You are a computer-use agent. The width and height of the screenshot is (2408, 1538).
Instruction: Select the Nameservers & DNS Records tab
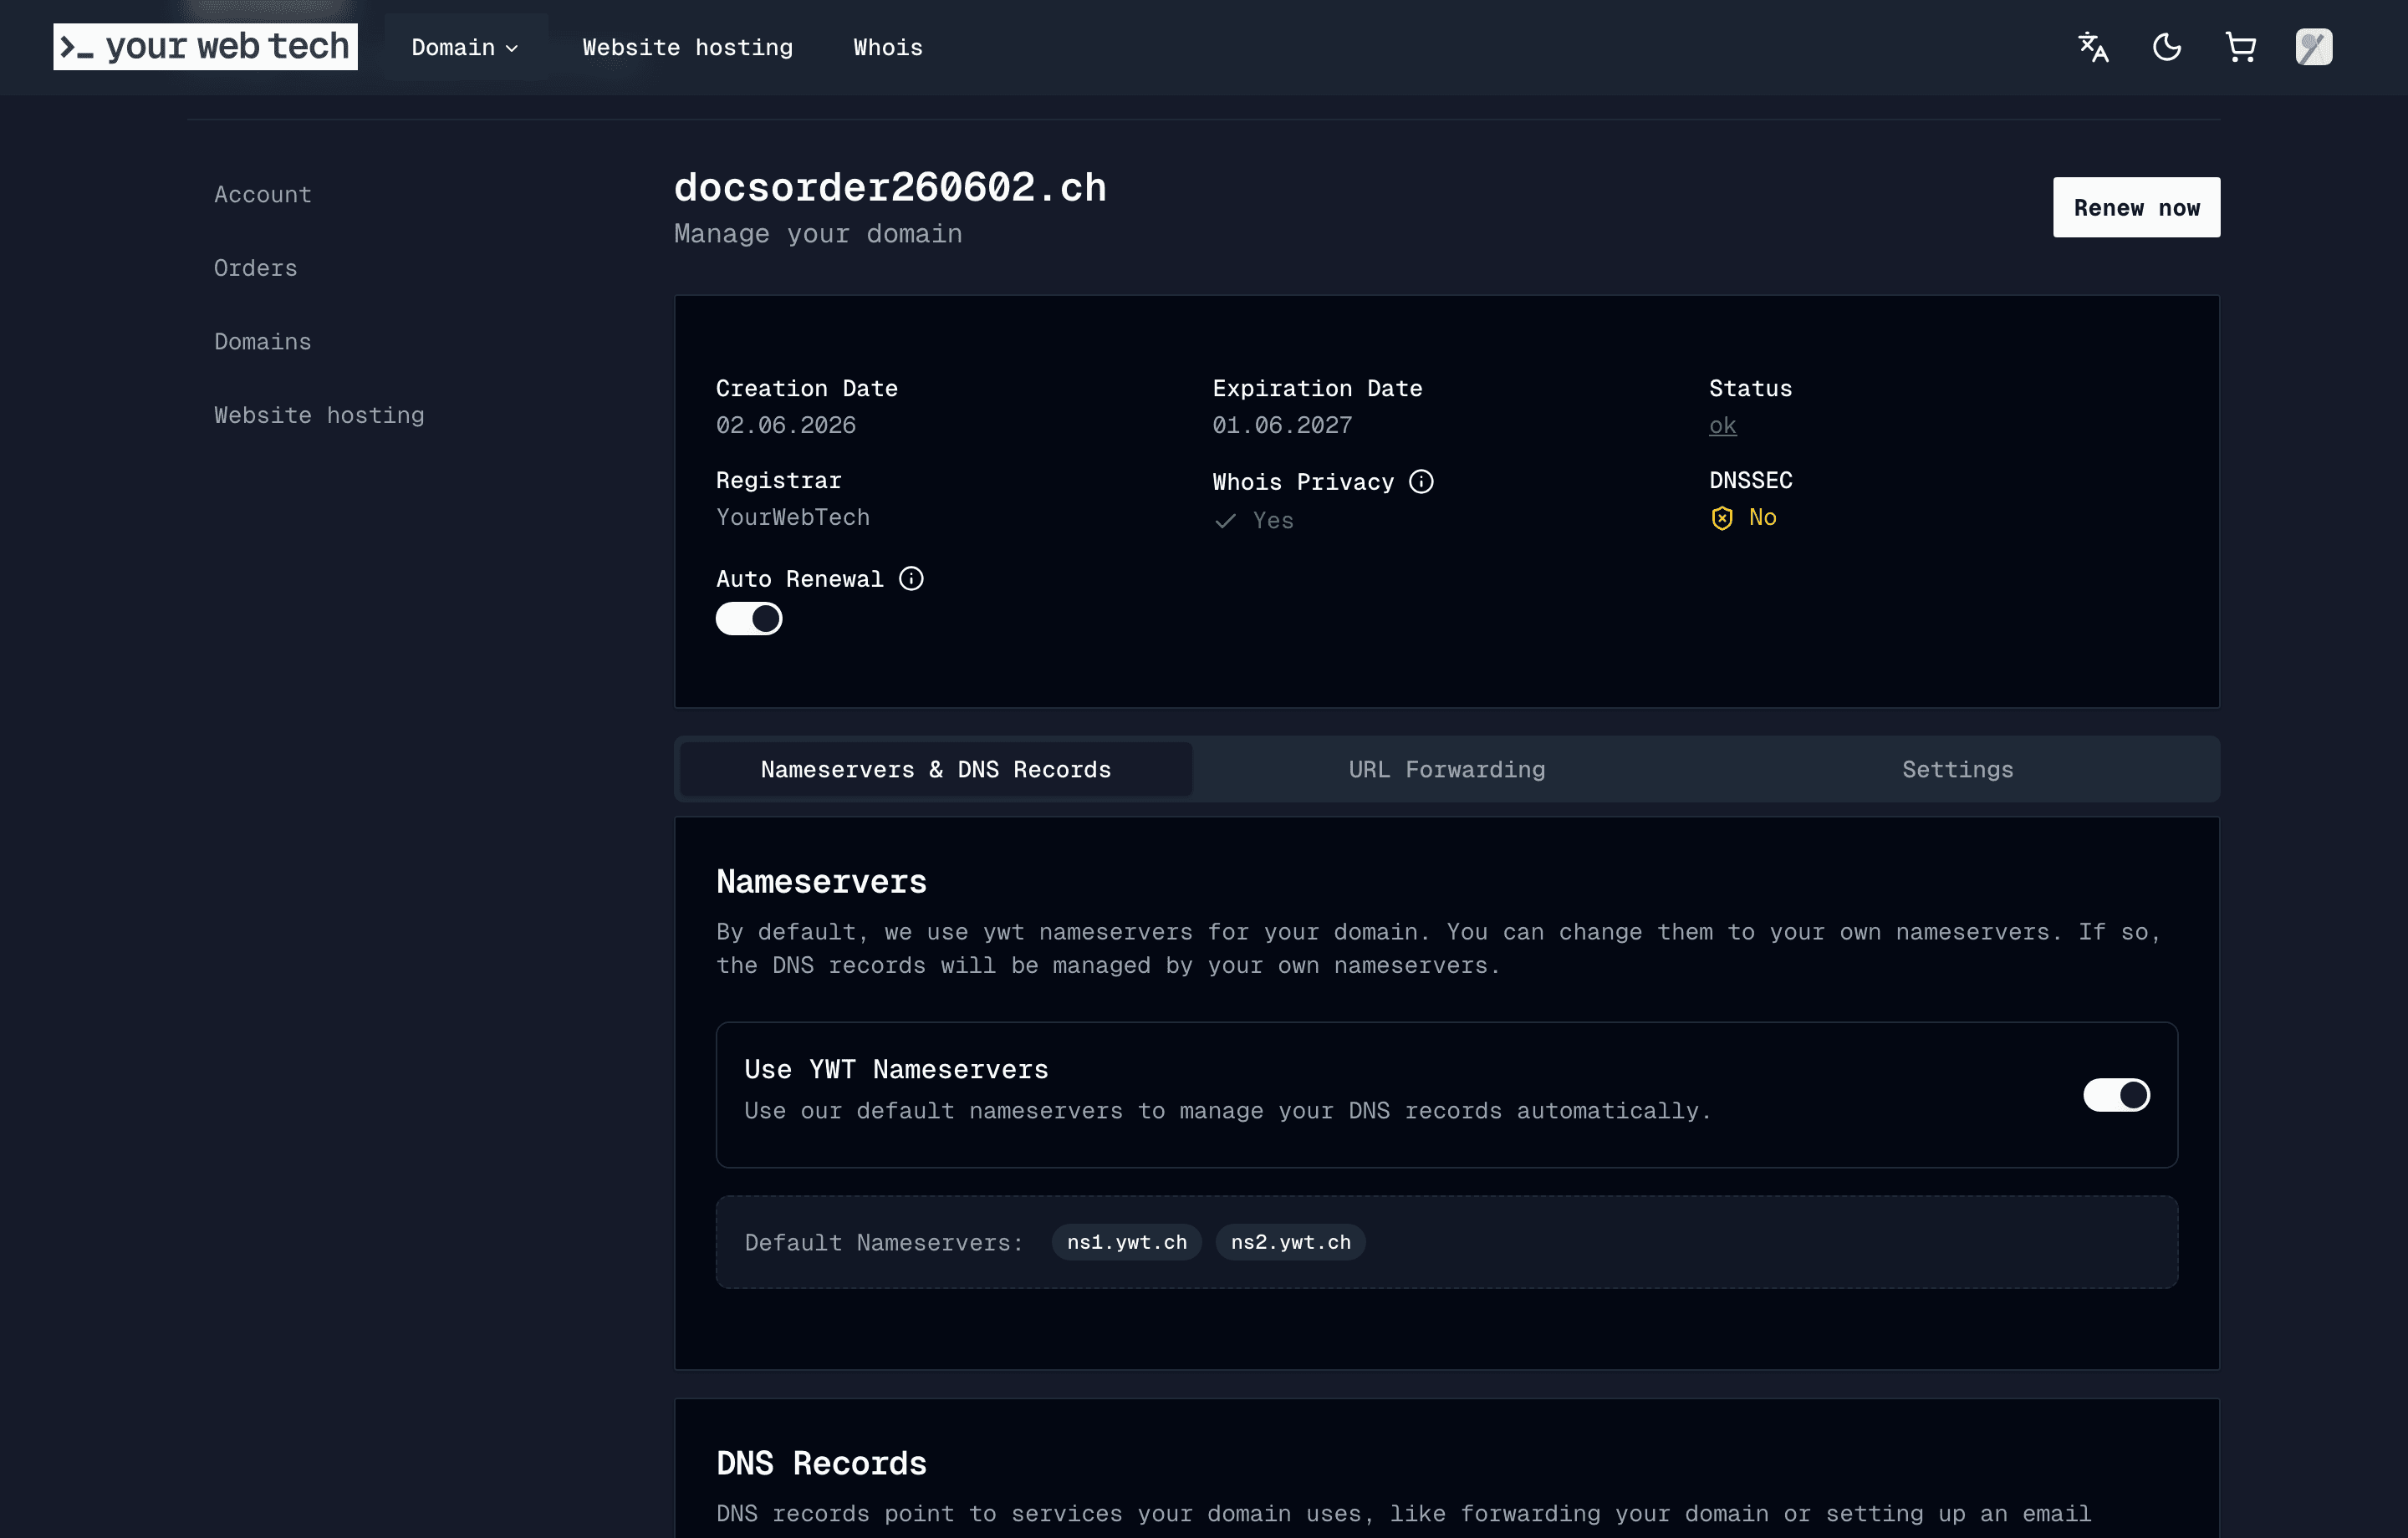click(935, 769)
